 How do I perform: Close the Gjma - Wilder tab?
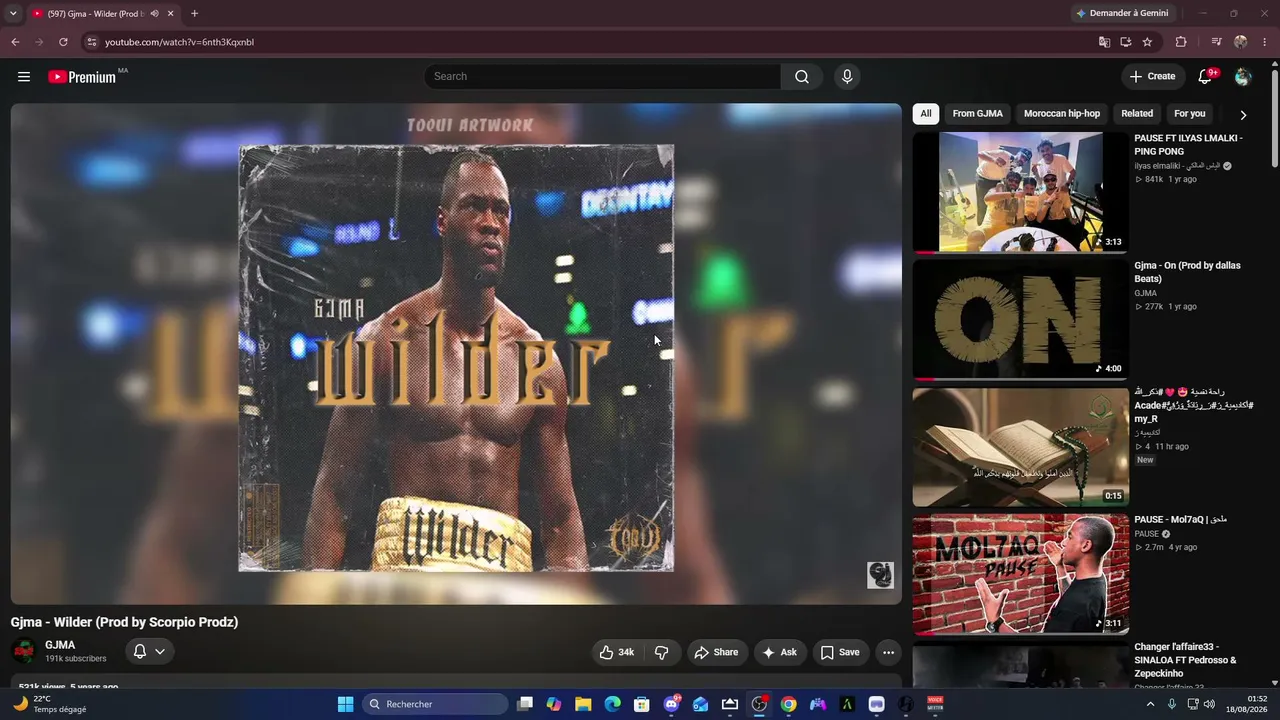170,14
